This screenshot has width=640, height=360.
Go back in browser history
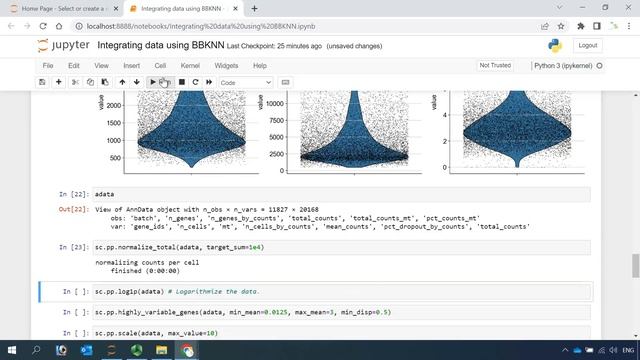[x=11, y=26]
